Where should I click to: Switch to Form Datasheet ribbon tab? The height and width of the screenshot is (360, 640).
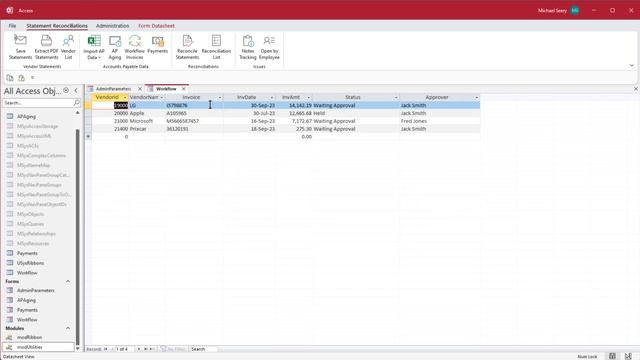point(156,26)
